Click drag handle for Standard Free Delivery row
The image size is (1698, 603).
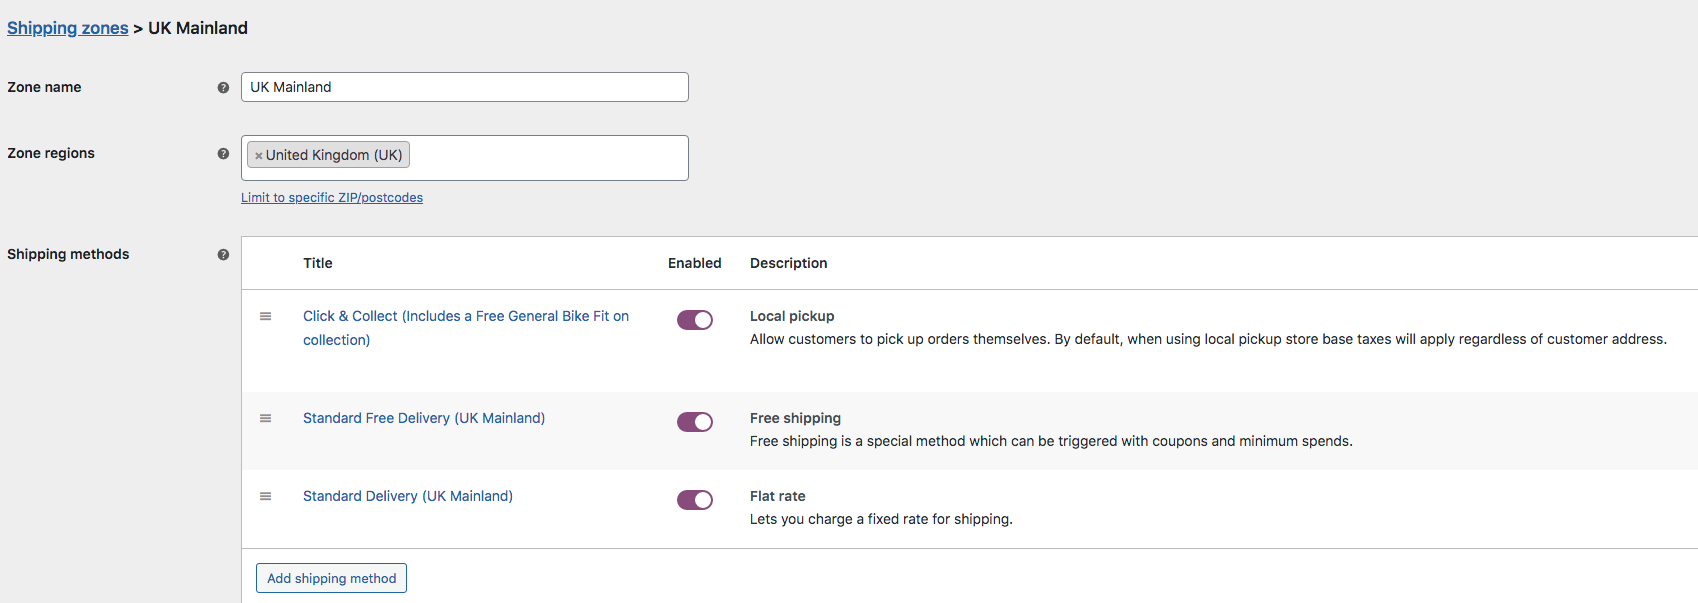point(266,418)
